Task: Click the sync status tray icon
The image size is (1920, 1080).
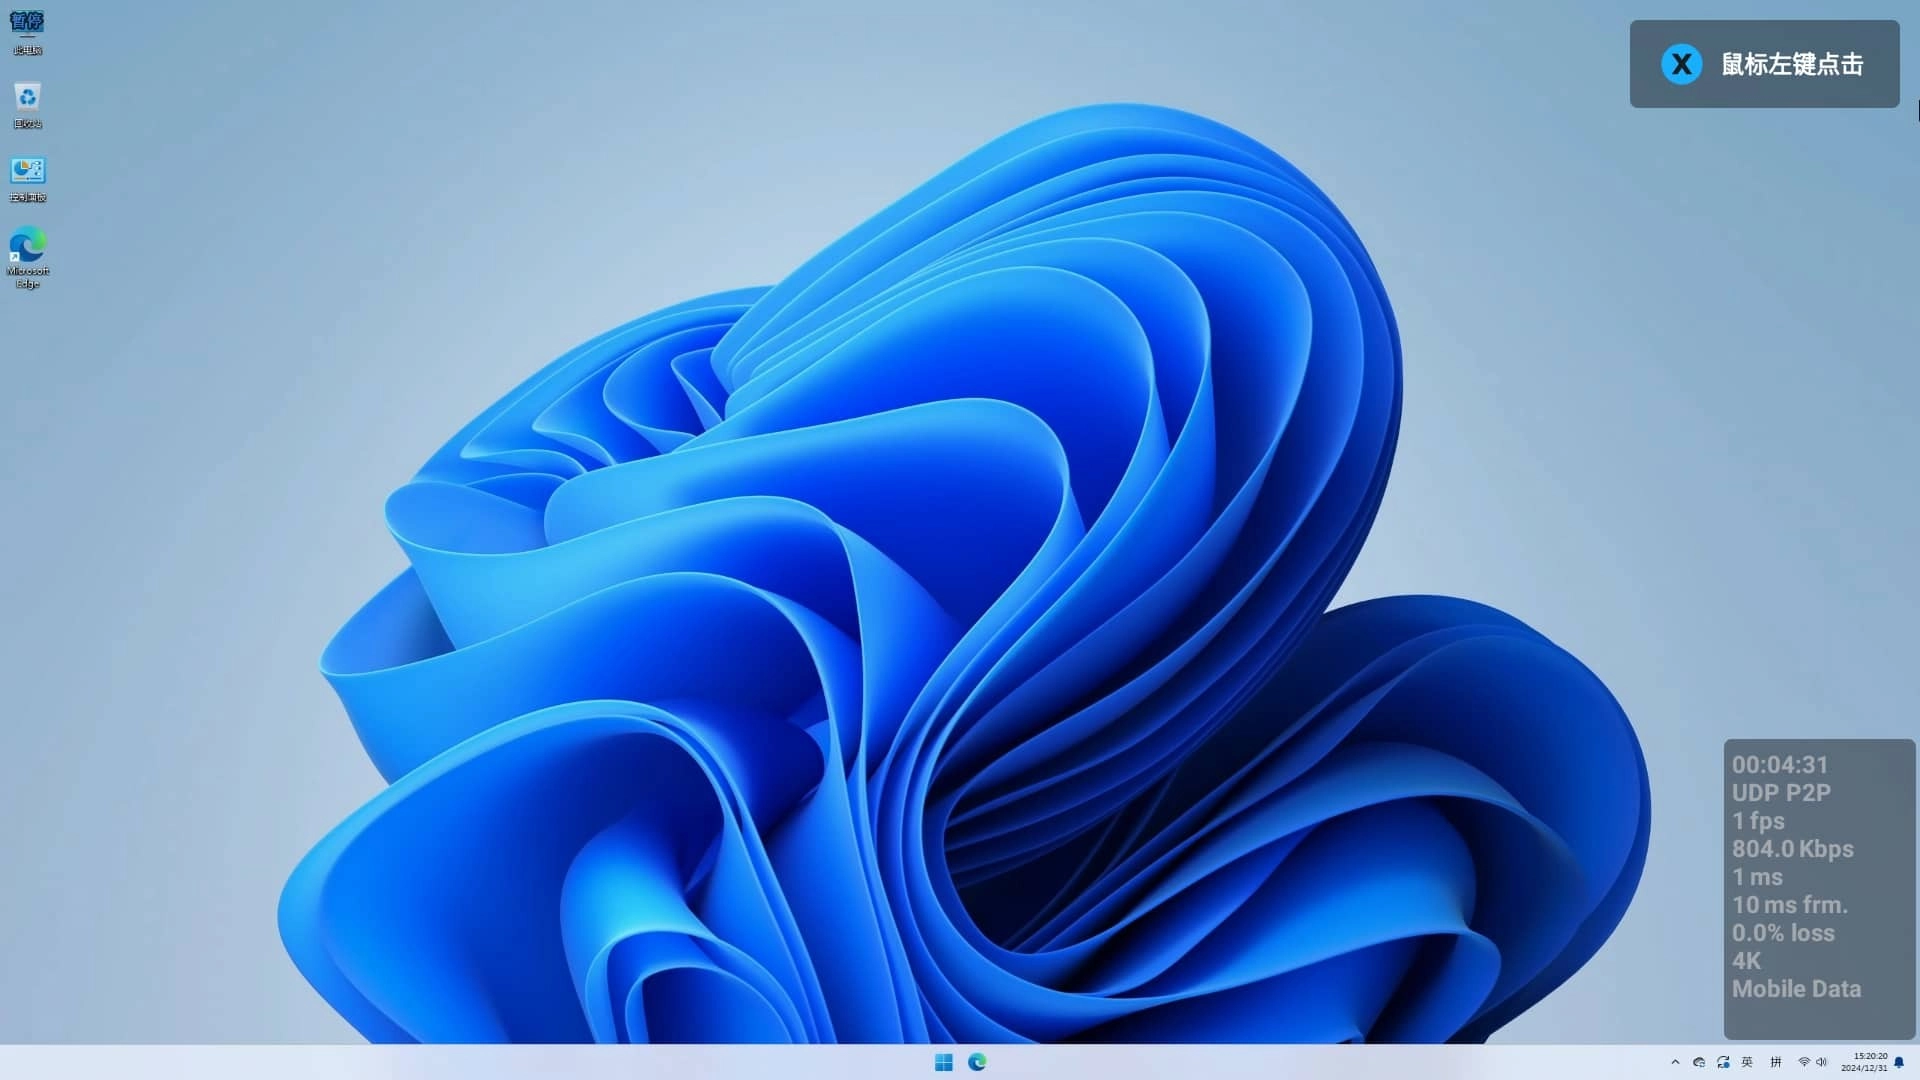Action: coord(1723,1062)
